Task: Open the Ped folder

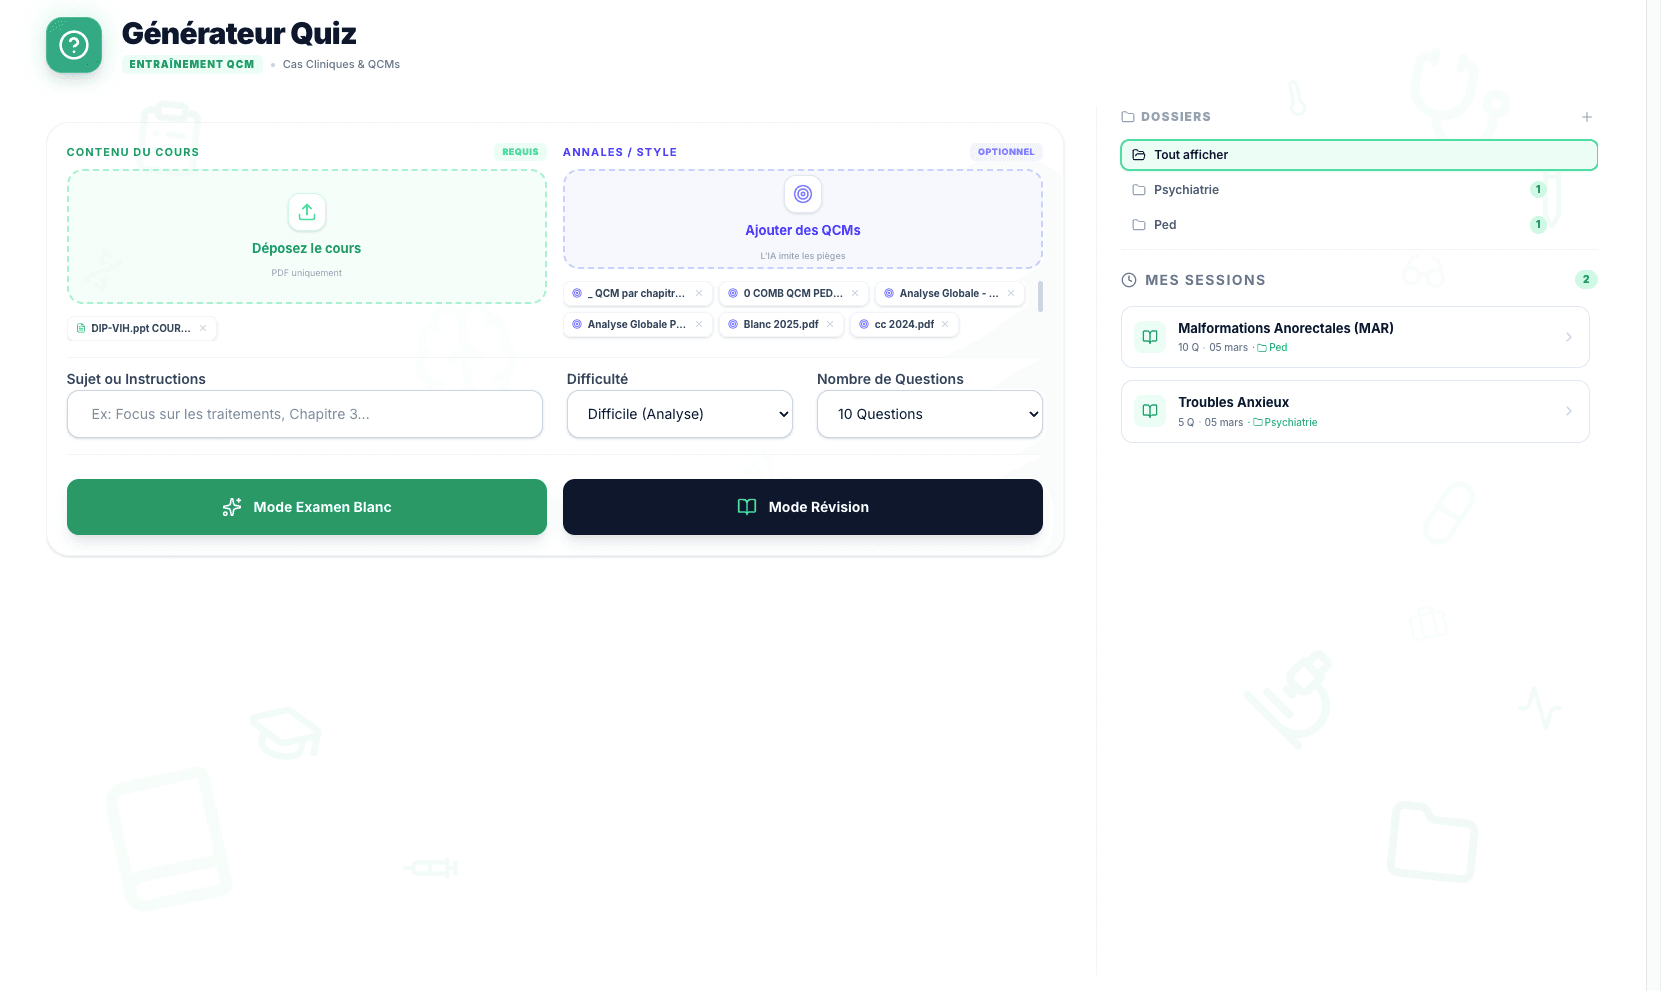Action: pyautogui.click(x=1165, y=225)
